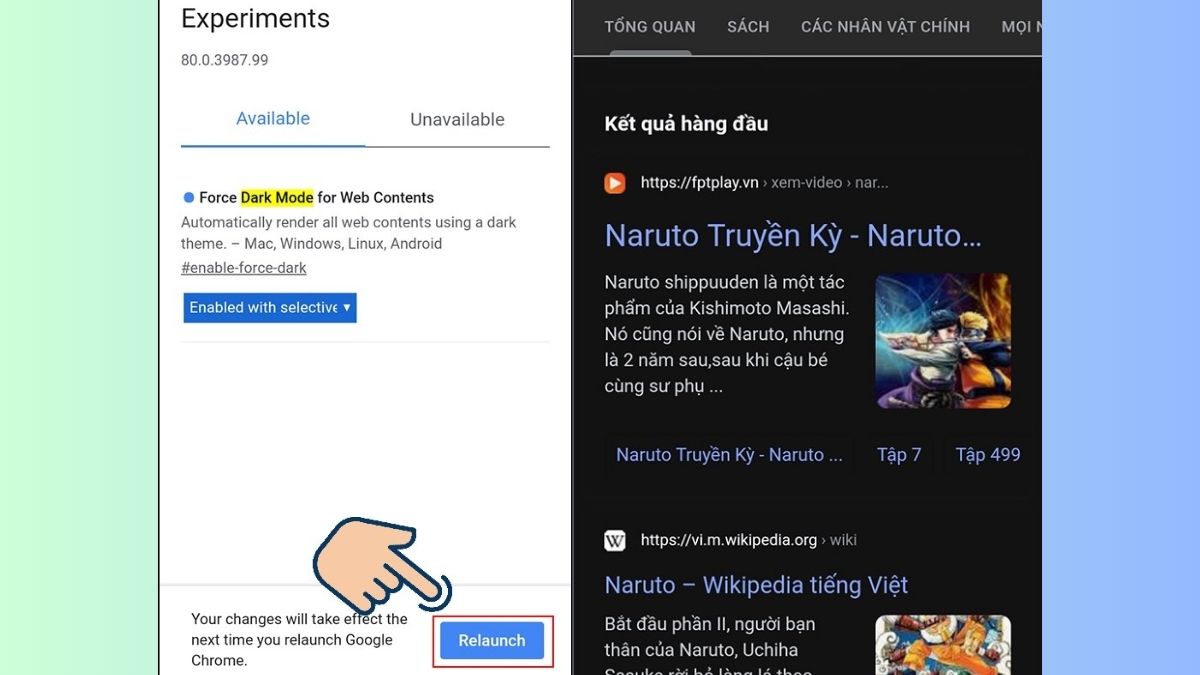The image size is (1200, 675).
Task: Click the blue dot beside Force Dark Mode
Action: pos(188,198)
